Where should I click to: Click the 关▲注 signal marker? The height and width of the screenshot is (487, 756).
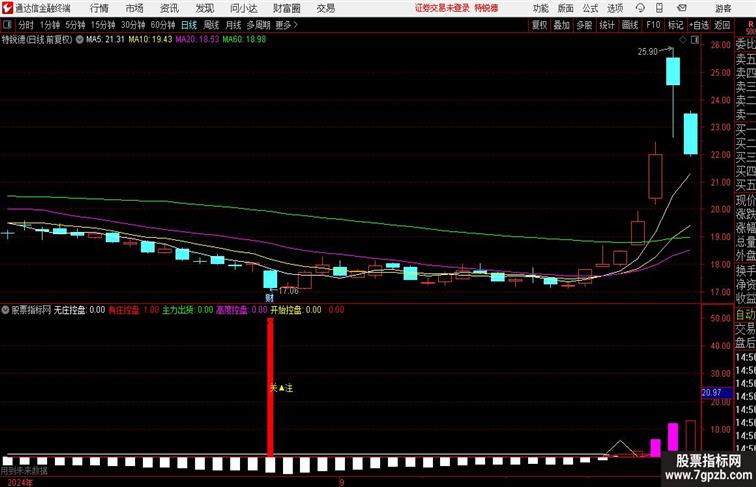tap(282, 388)
